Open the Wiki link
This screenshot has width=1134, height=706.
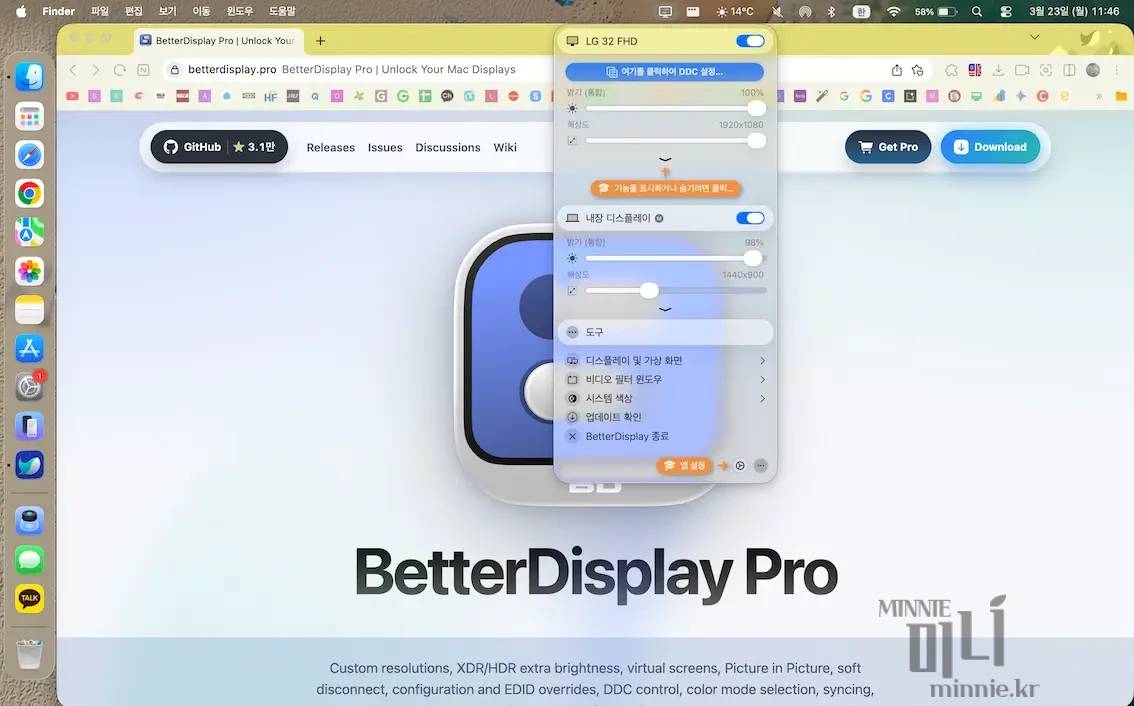click(x=505, y=148)
